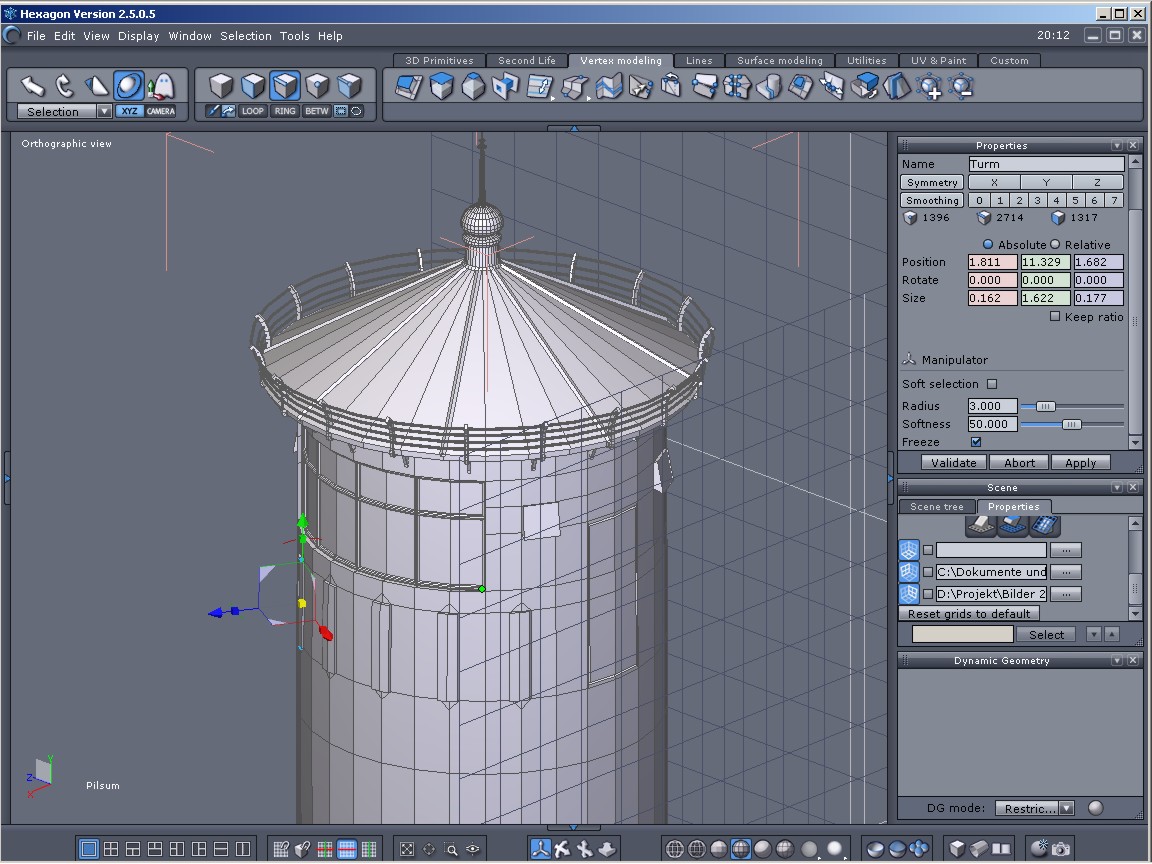Adjust the Softness slider handle
Image resolution: width=1152 pixels, height=864 pixels.
(x=1071, y=424)
